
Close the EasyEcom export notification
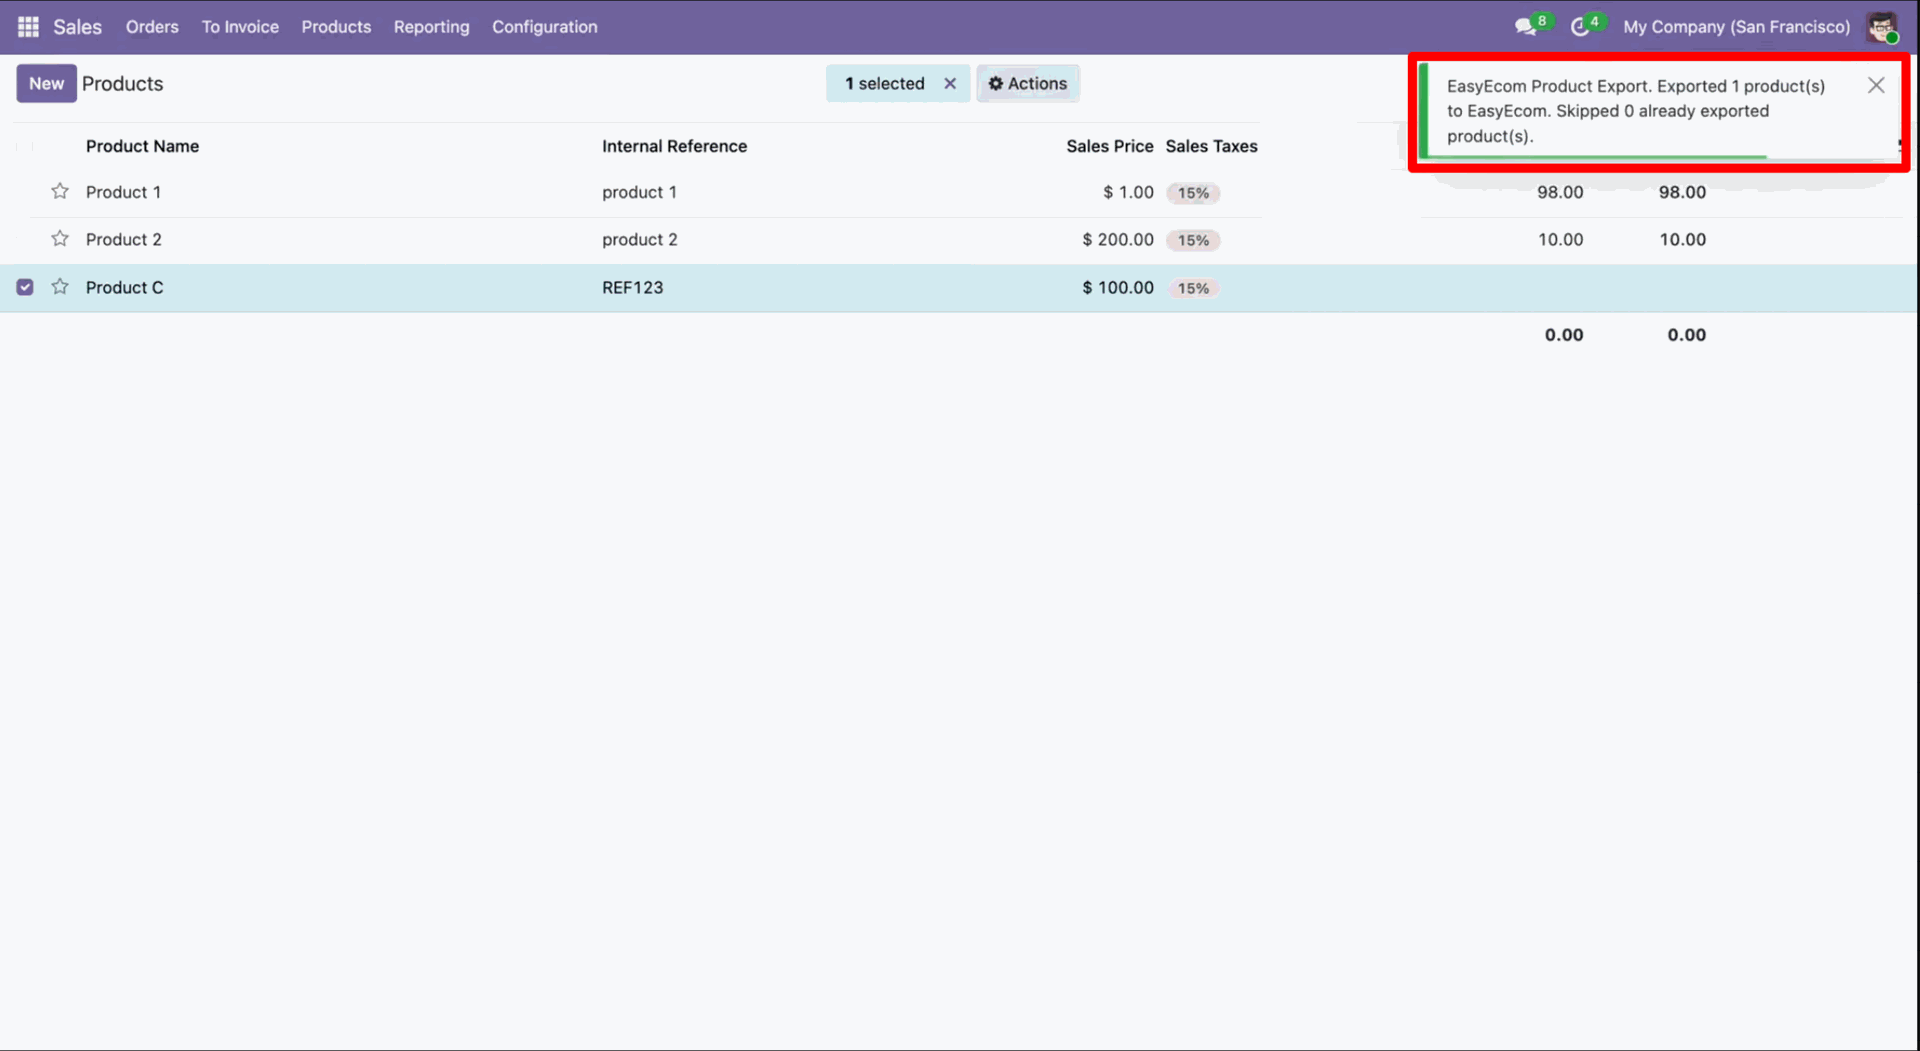click(x=1876, y=86)
